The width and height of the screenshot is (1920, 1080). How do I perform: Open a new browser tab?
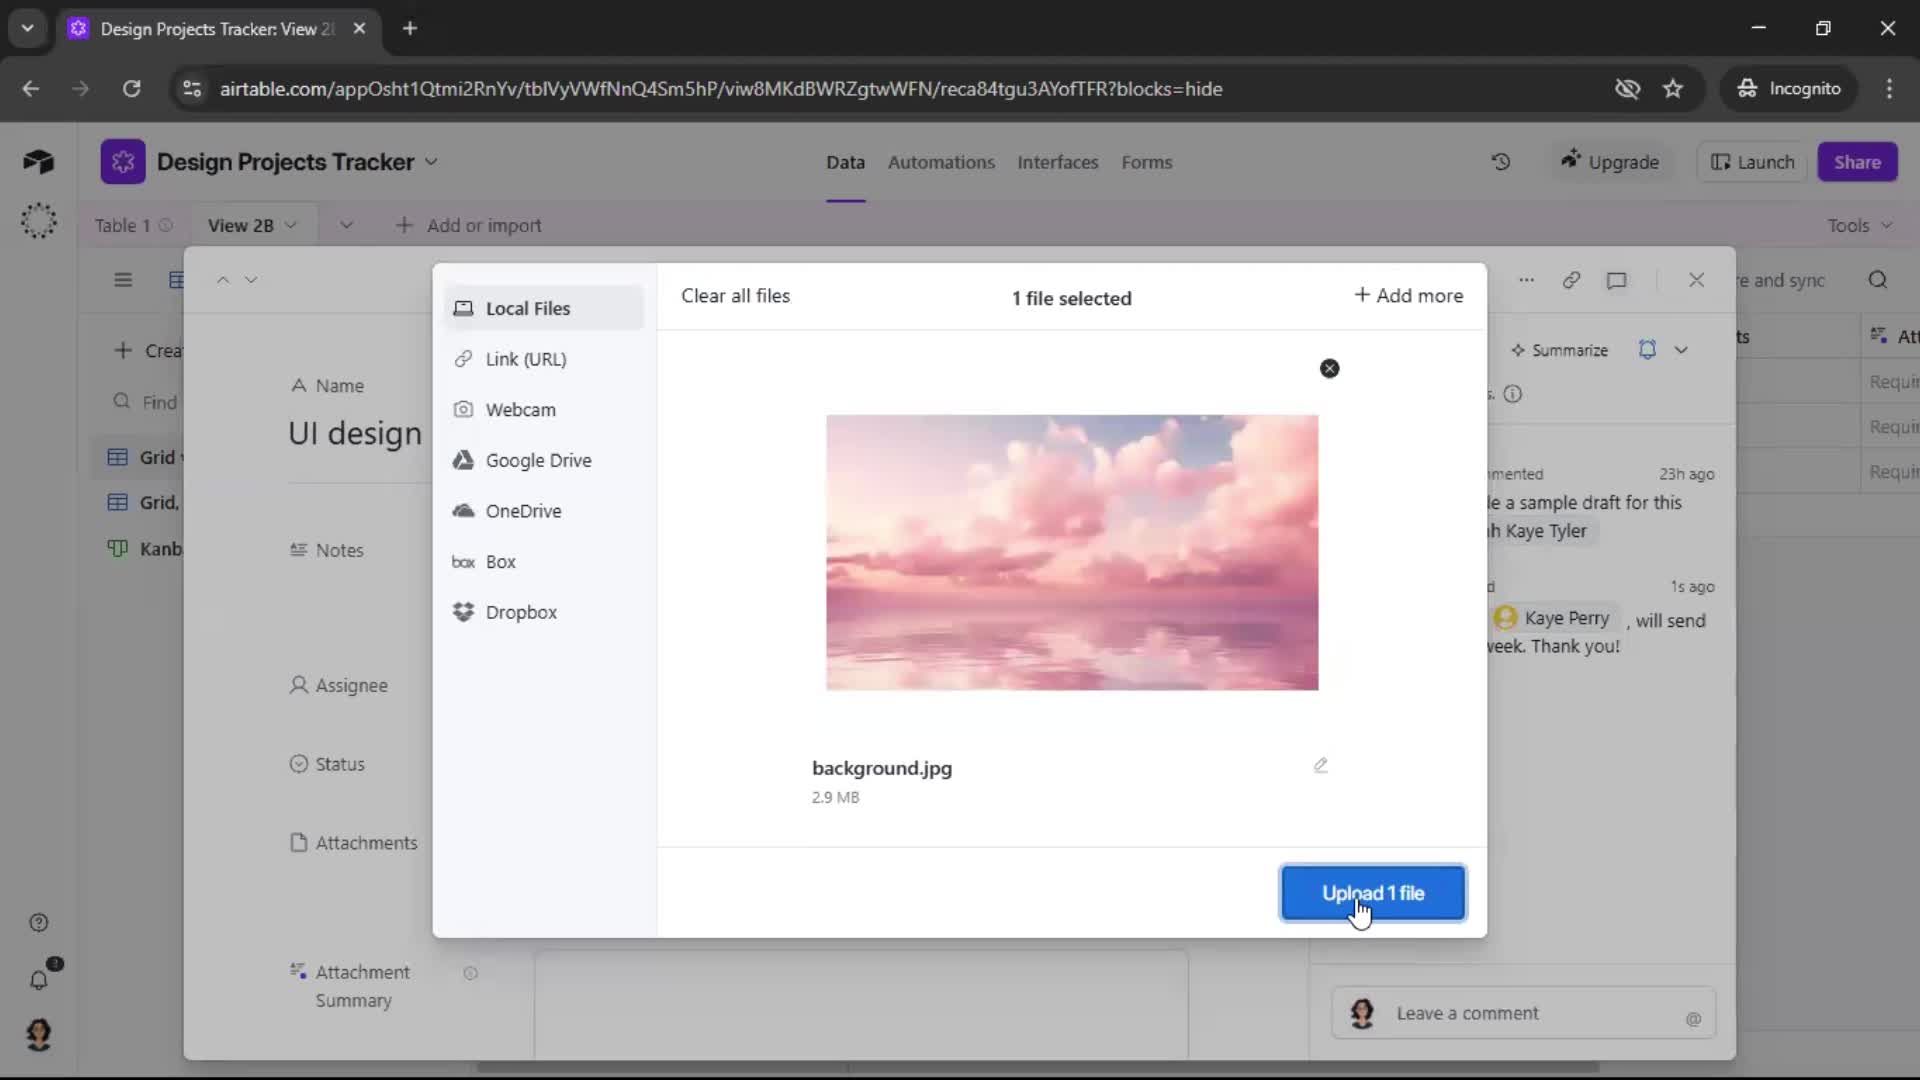[x=409, y=28]
